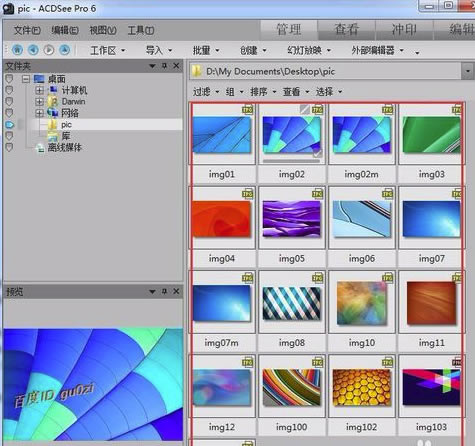Toggle the Easy-Select marker beside 计算机
This screenshot has width=475, height=446.
coord(9,90)
